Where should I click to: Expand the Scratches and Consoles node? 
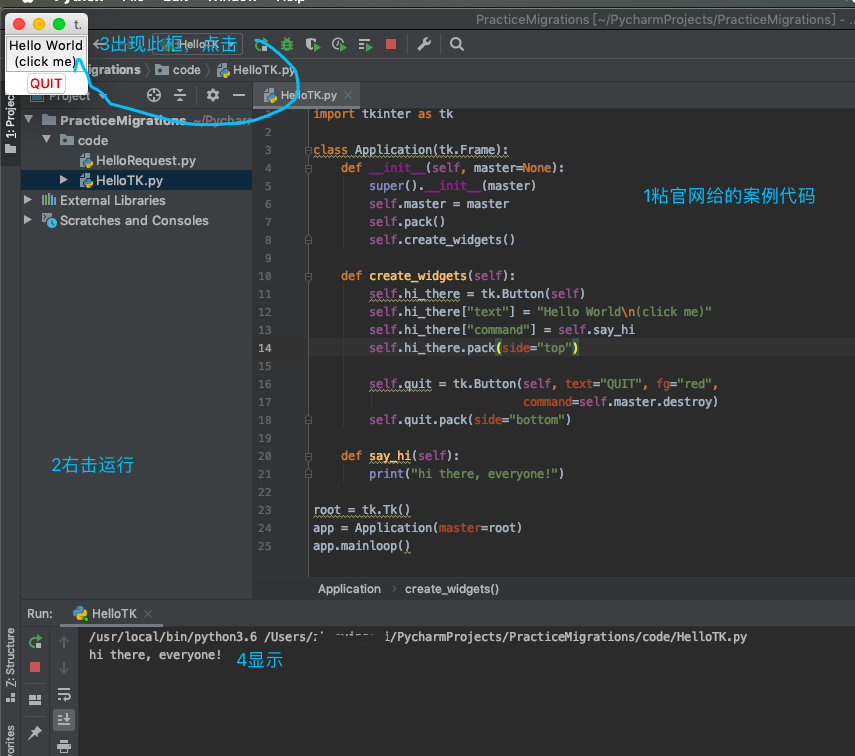(x=28, y=220)
